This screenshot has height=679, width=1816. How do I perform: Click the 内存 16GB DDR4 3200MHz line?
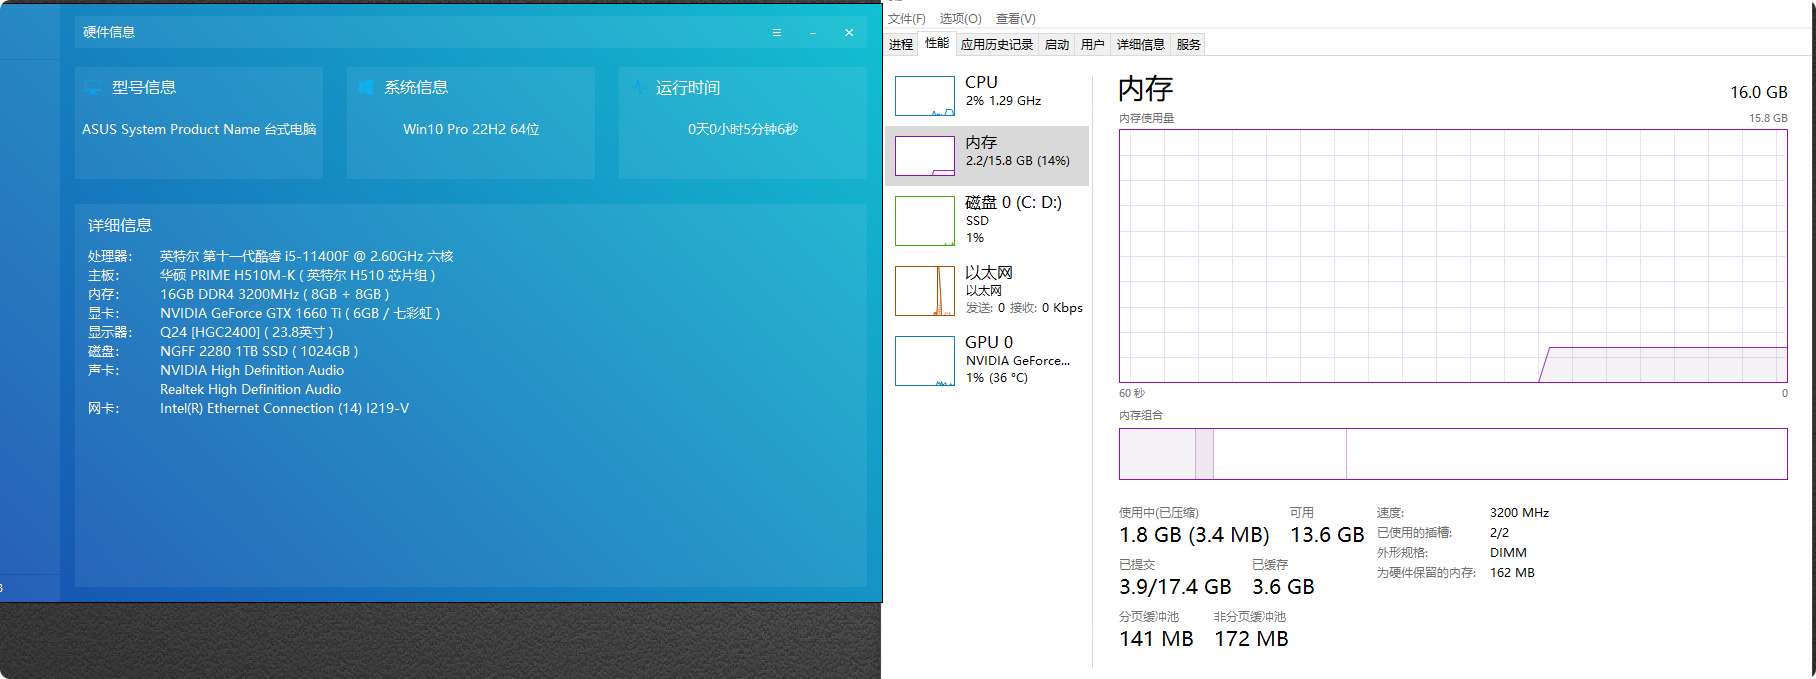239,294
